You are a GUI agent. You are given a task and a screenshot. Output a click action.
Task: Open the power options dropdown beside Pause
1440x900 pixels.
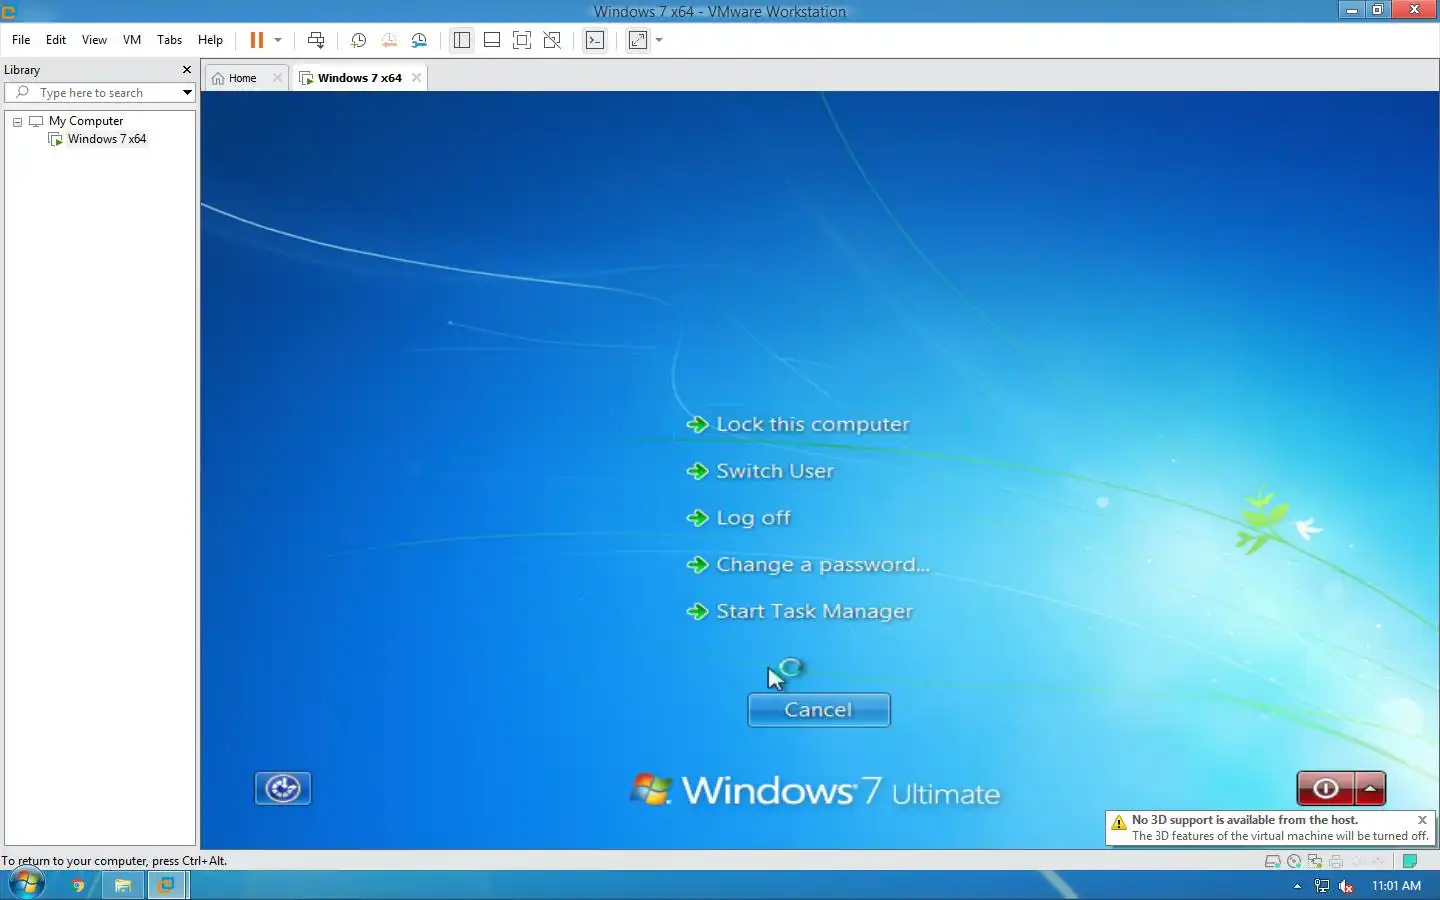pos(278,40)
